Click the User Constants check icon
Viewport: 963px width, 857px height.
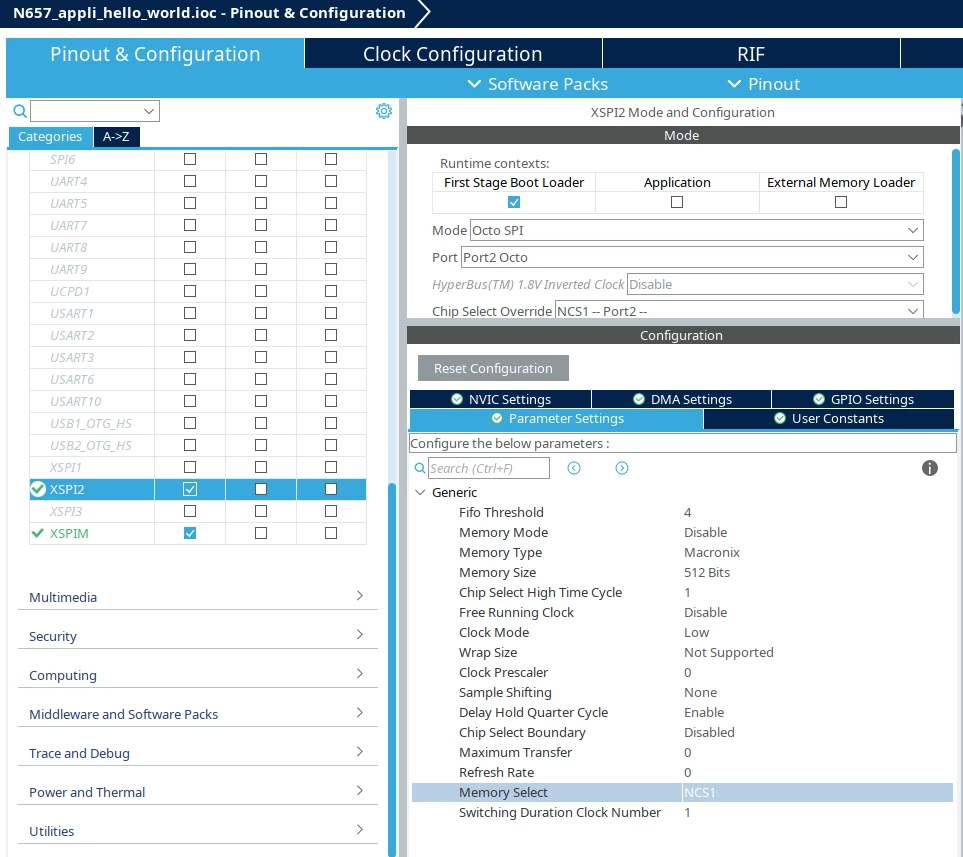coord(780,418)
